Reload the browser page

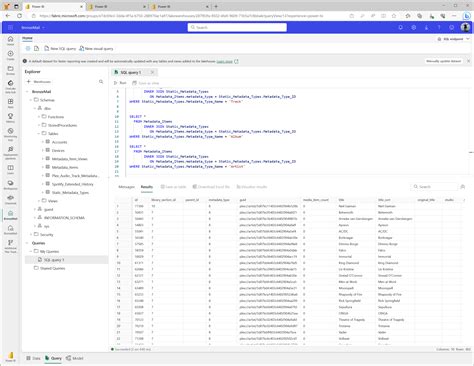[x=19, y=16]
